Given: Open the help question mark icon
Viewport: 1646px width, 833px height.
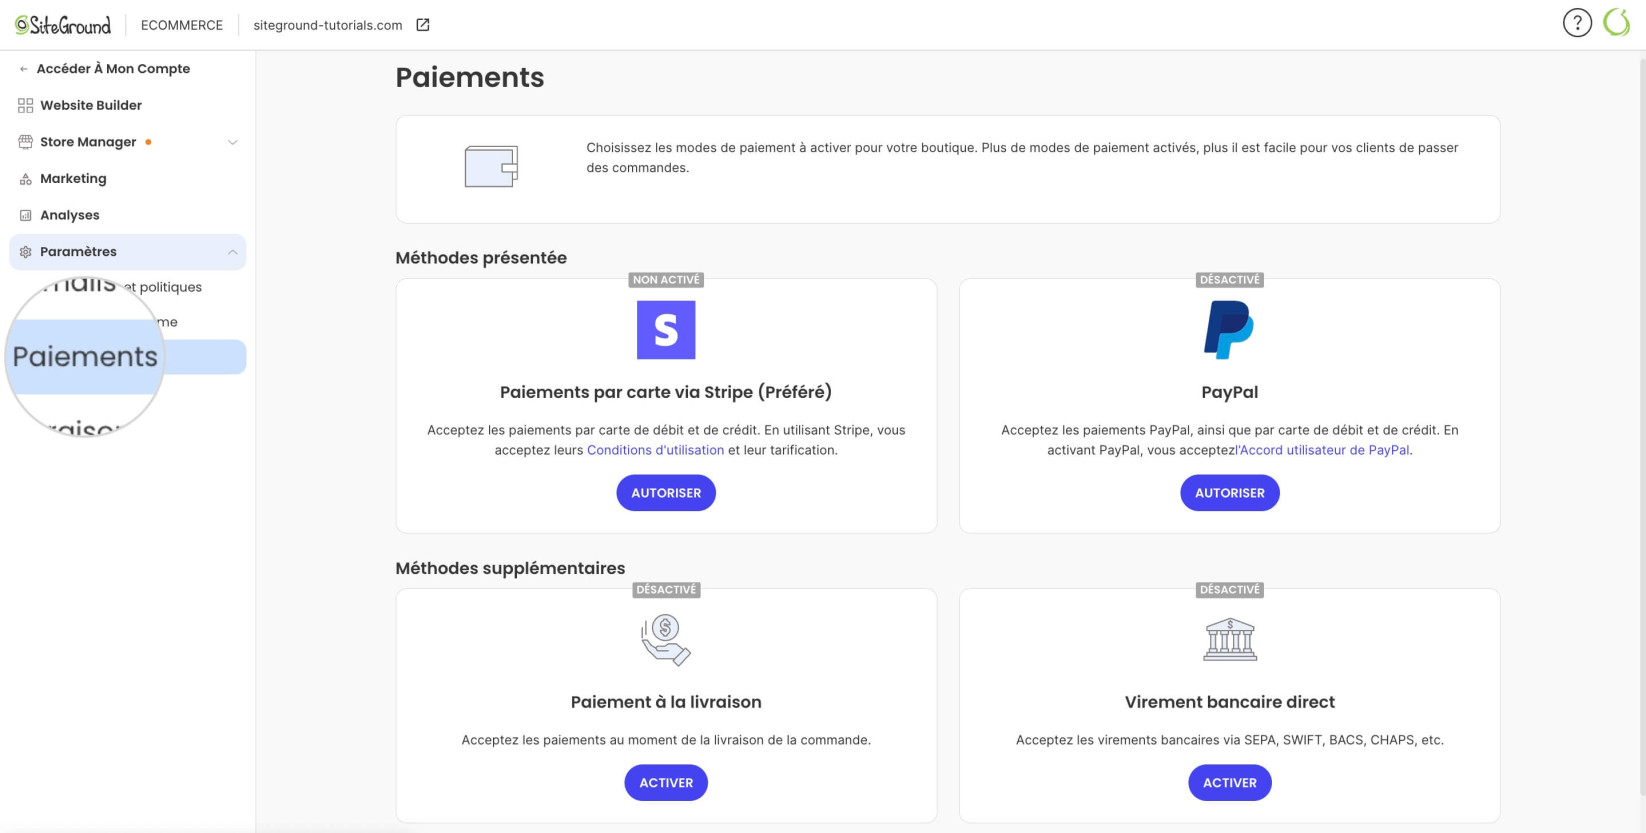Looking at the screenshot, I should 1577,23.
